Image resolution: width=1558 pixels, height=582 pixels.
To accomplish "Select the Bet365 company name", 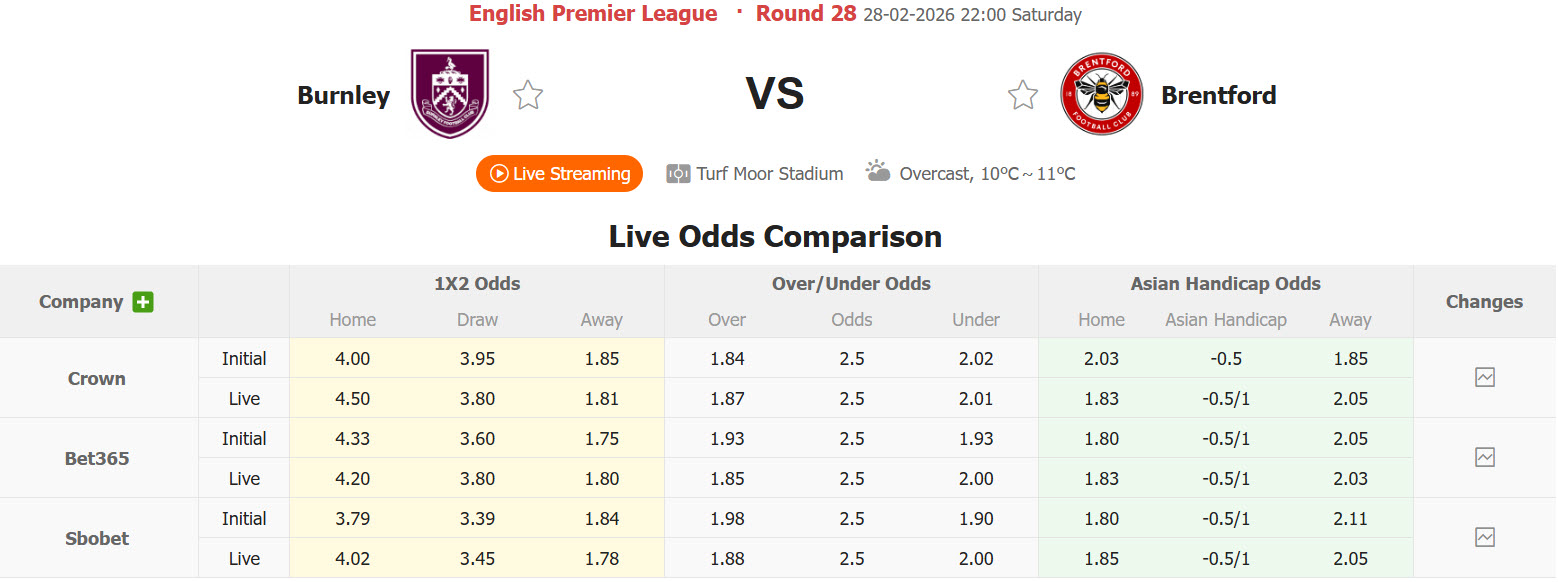I will tap(96, 458).
